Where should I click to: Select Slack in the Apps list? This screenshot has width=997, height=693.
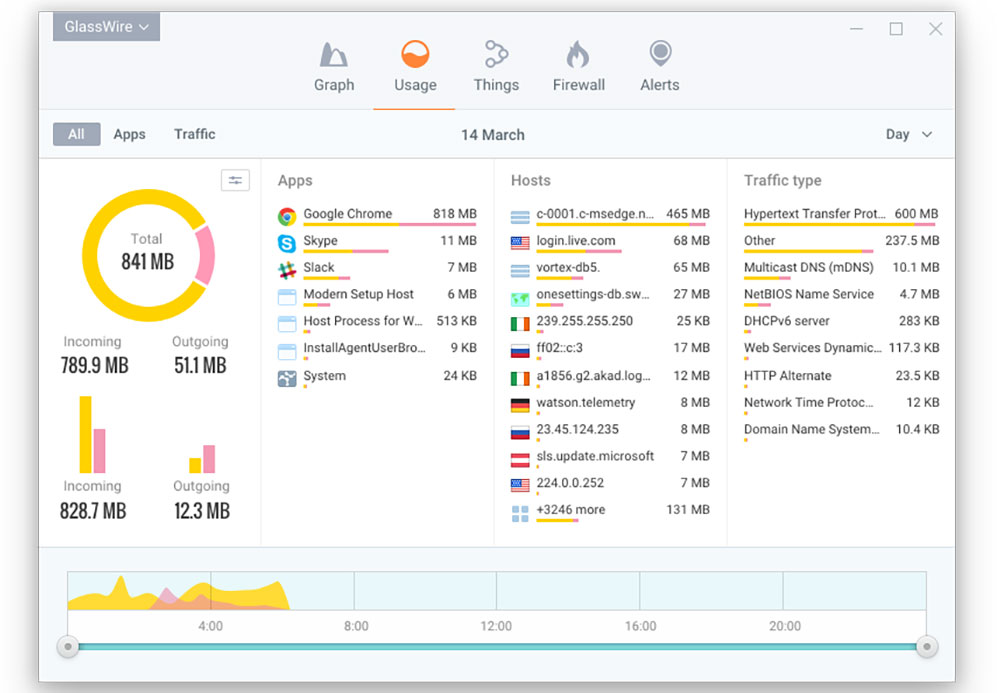pos(378,269)
